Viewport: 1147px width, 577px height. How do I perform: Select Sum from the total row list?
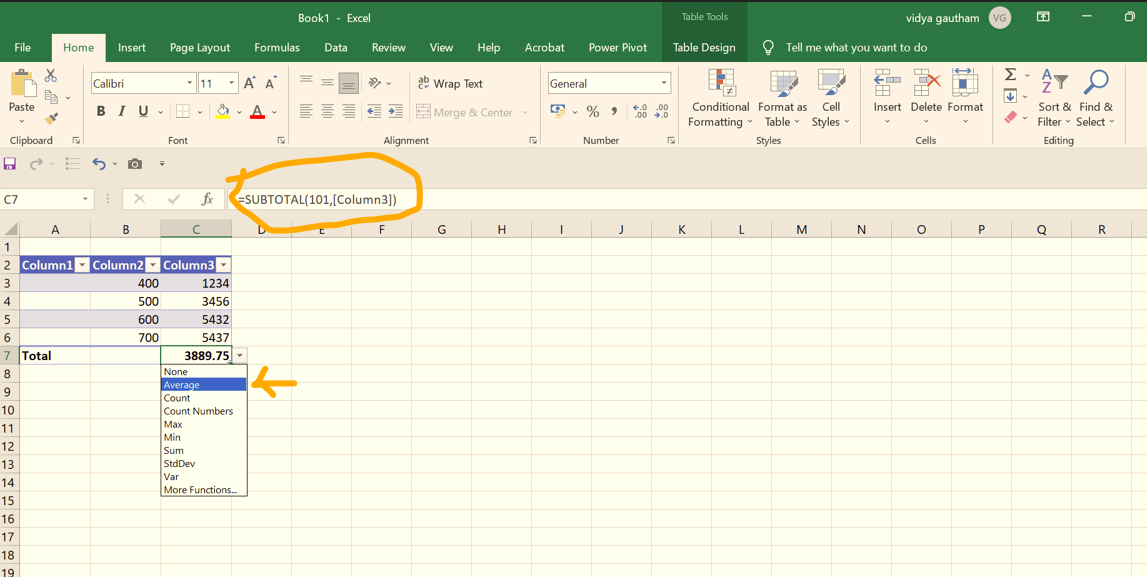[x=174, y=451]
